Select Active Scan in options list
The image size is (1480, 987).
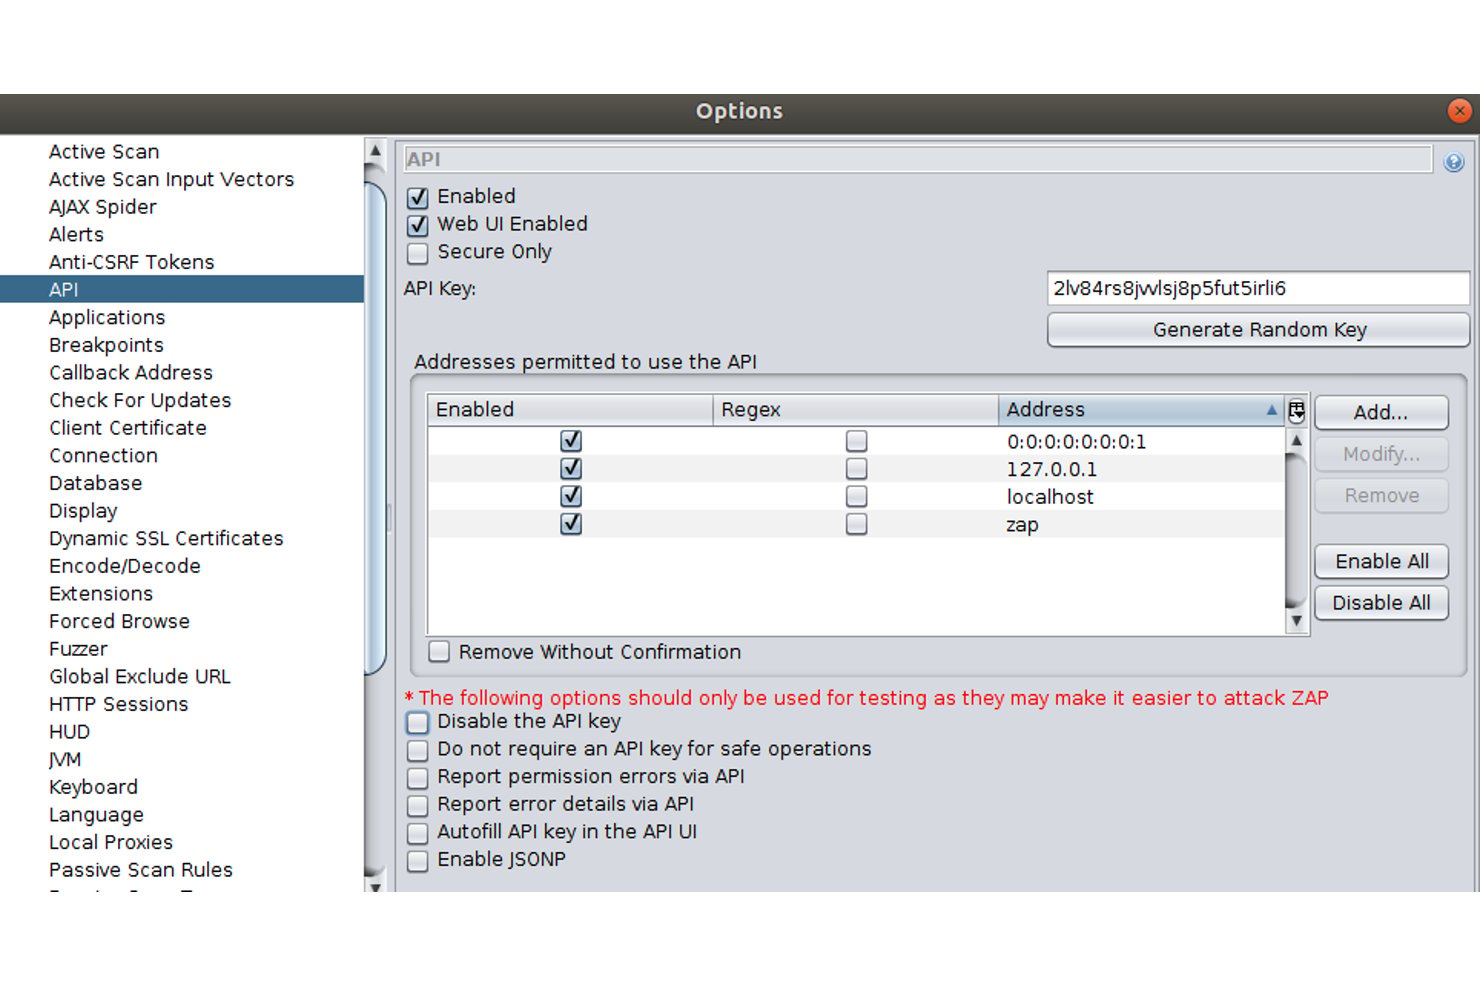click(104, 152)
